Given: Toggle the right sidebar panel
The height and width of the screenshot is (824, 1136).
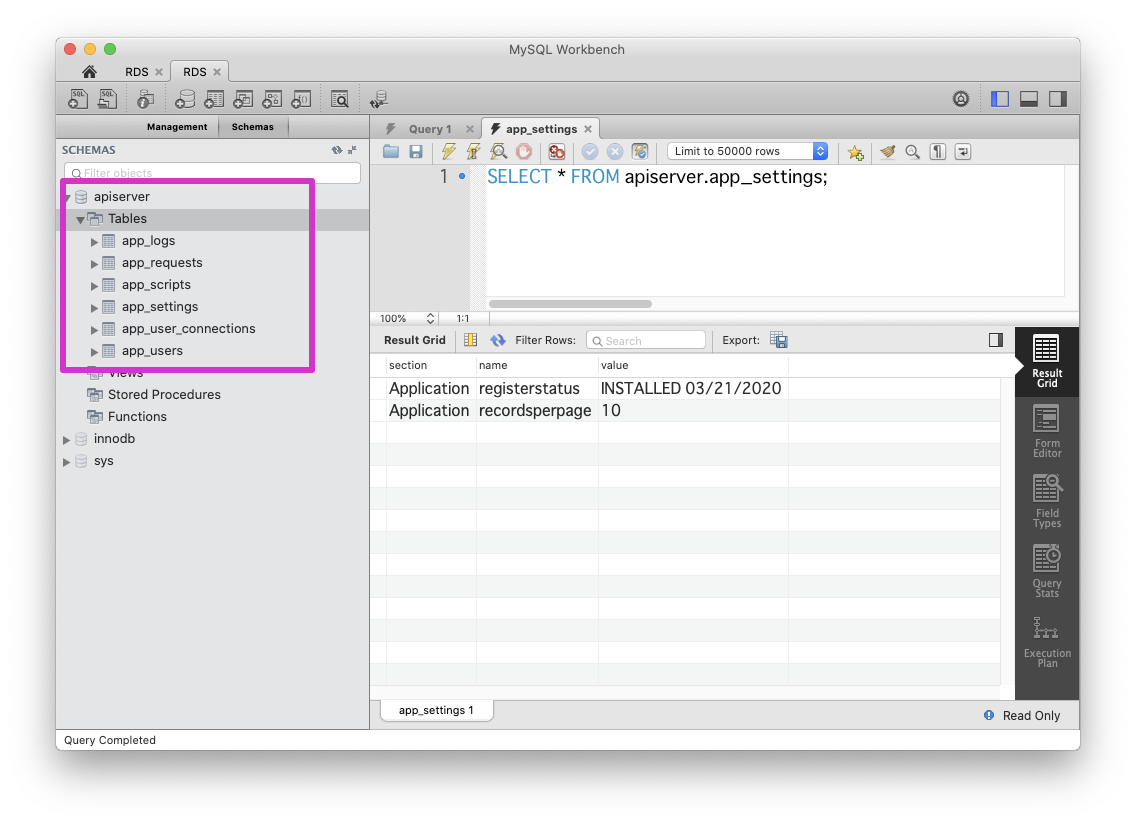Looking at the screenshot, I should click(x=1058, y=99).
